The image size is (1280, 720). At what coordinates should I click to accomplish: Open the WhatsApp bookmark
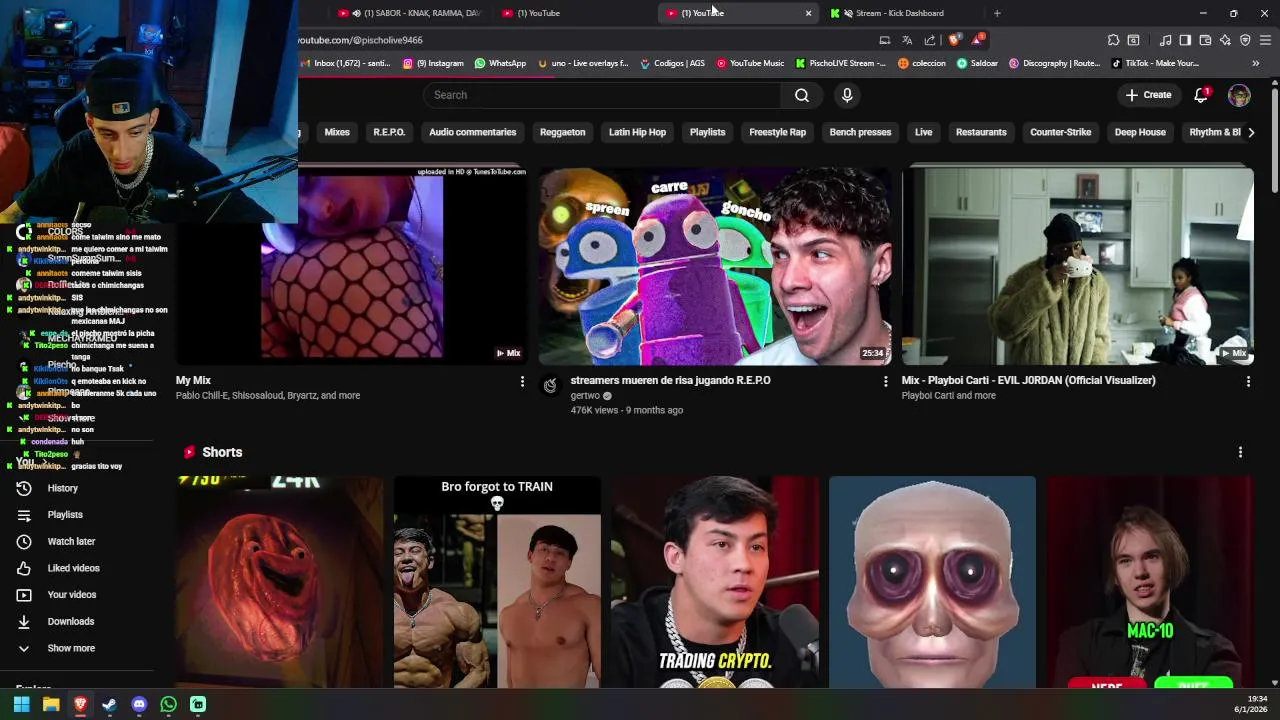click(500, 63)
